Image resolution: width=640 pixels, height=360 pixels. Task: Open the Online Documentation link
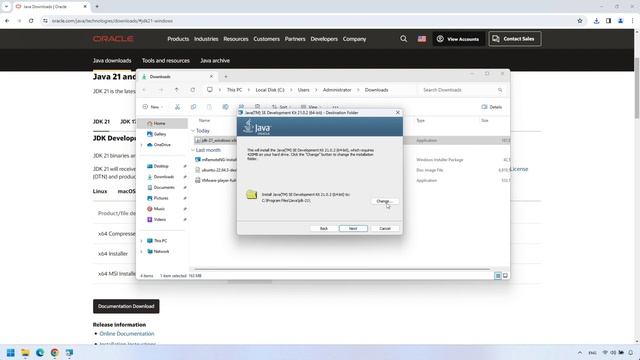point(127,333)
